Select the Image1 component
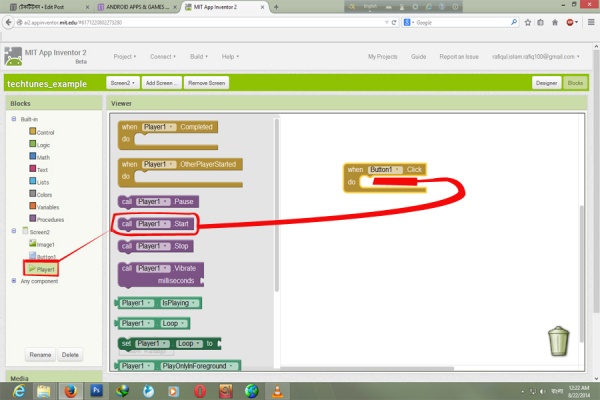 (42, 244)
